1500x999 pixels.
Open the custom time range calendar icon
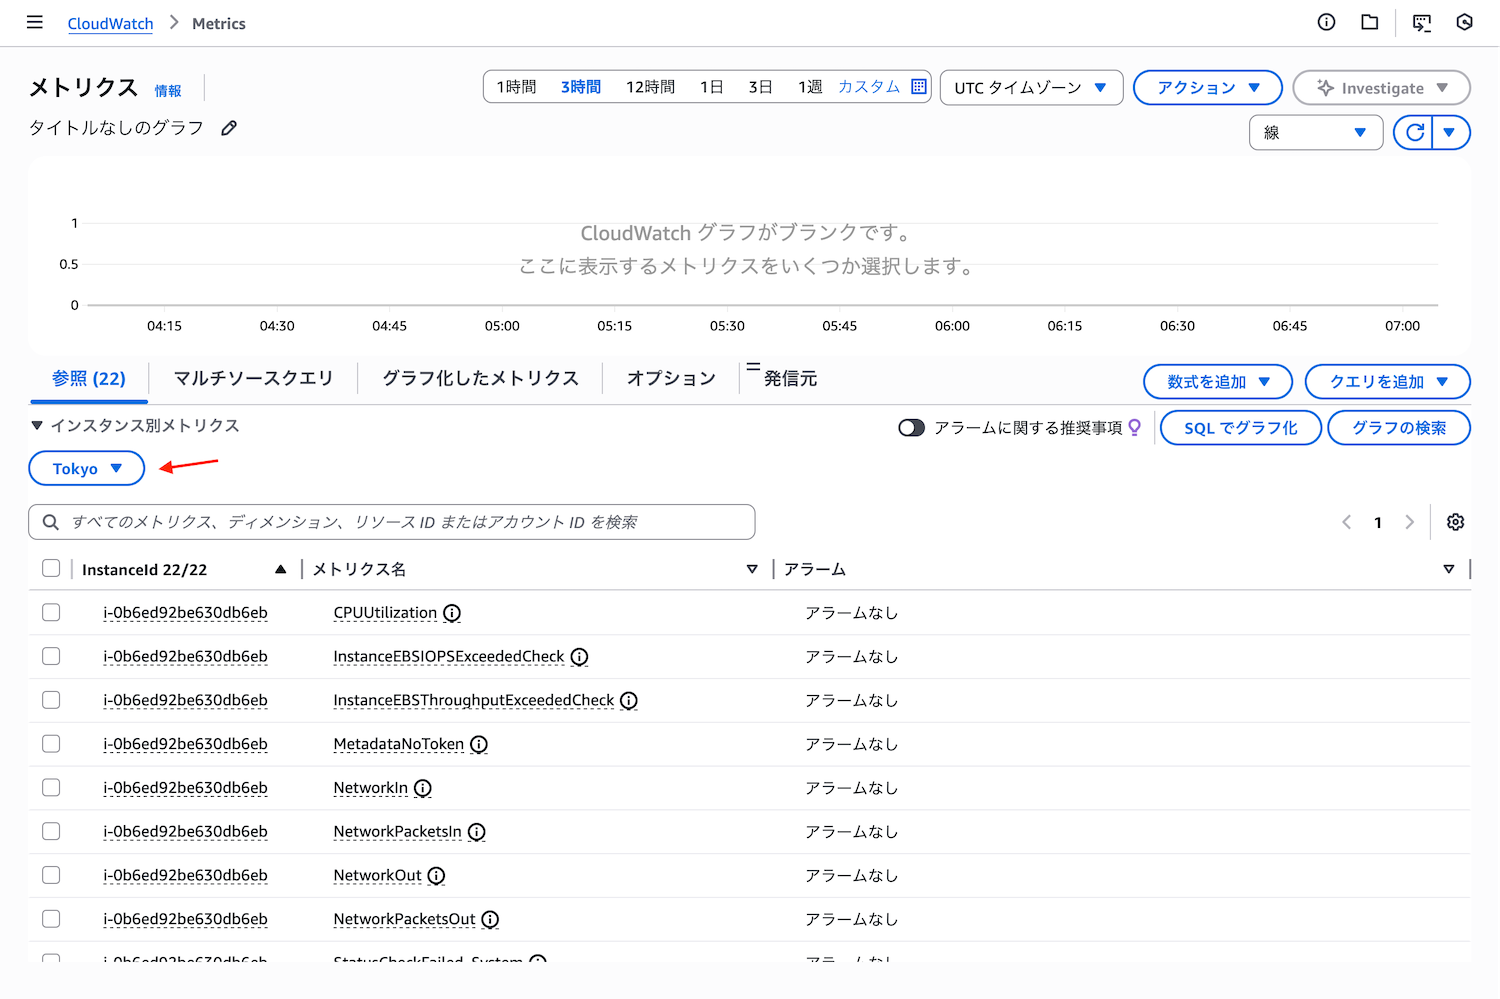point(919,87)
